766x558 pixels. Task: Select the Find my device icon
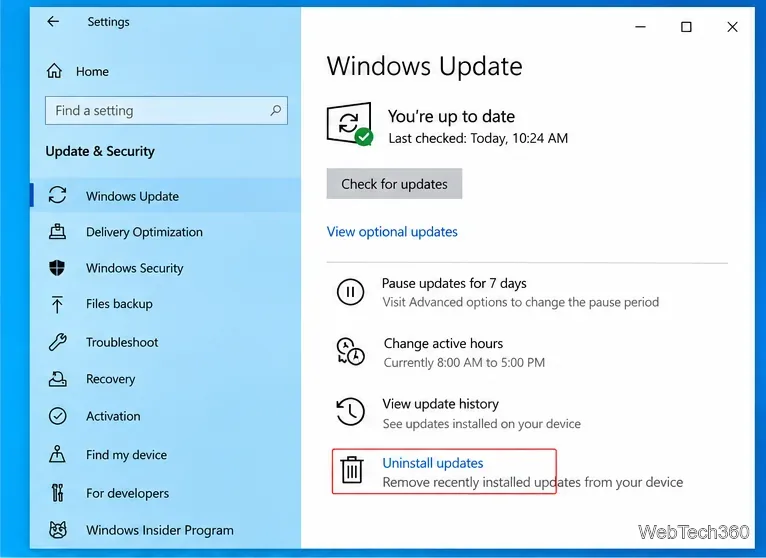pos(57,454)
